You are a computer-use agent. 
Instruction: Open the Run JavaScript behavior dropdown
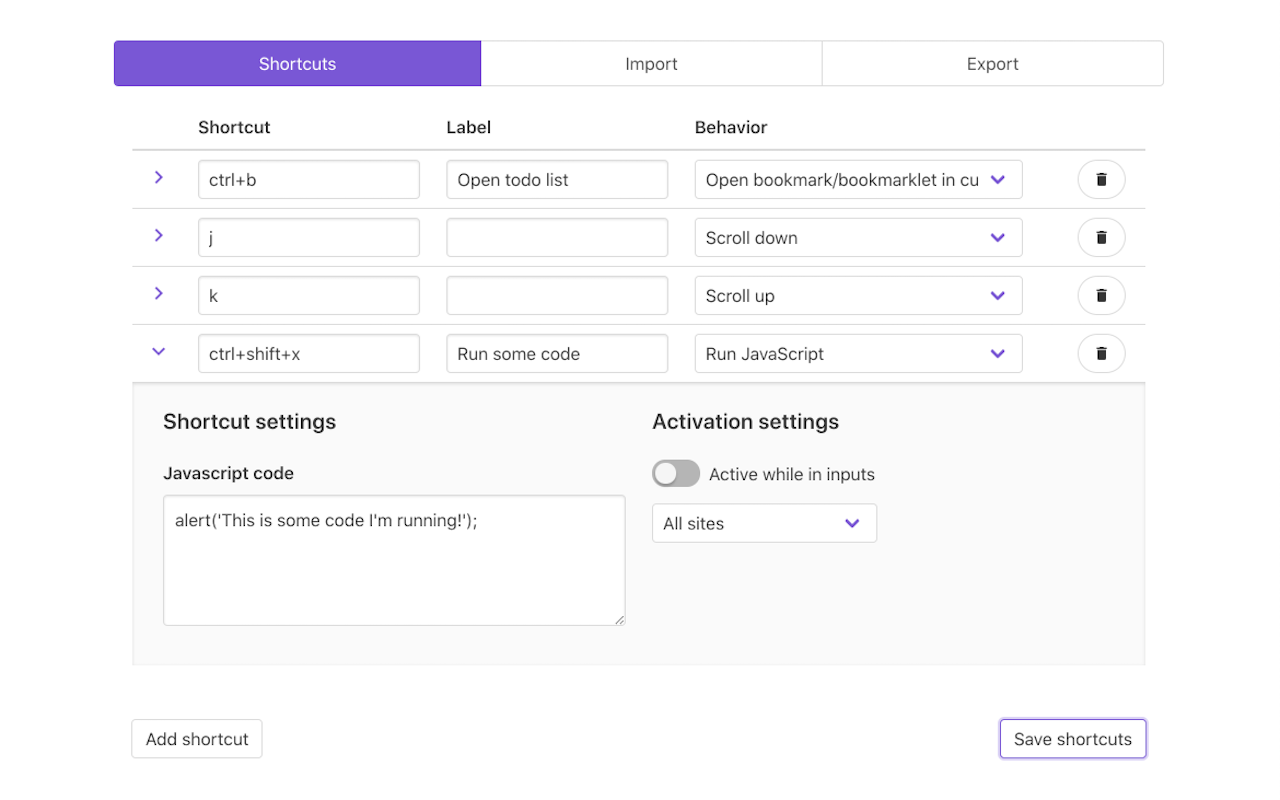pos(858,353)
